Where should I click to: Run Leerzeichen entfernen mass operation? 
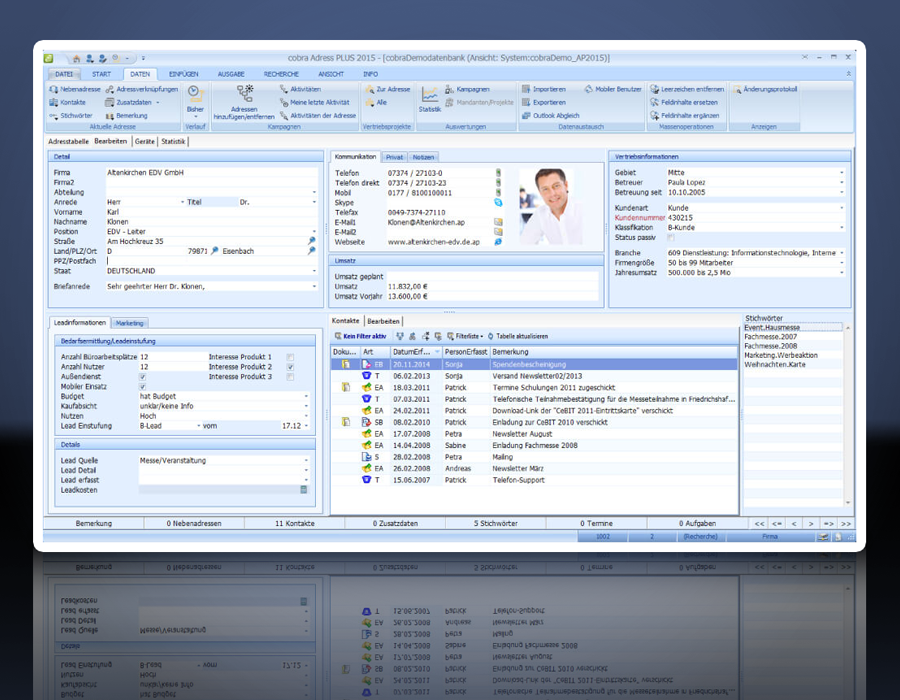pyautogui.click(x=687, y=90)
